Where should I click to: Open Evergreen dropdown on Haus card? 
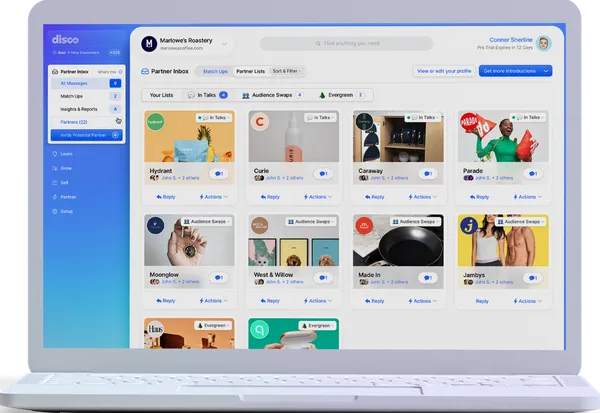tap(214, 326)
